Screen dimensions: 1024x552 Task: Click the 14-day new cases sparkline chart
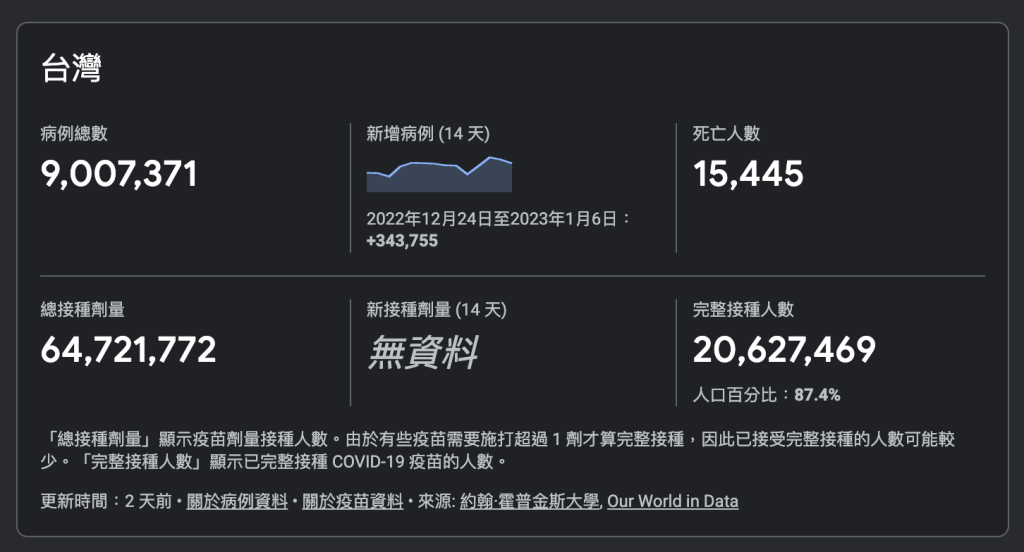[439, 174]
